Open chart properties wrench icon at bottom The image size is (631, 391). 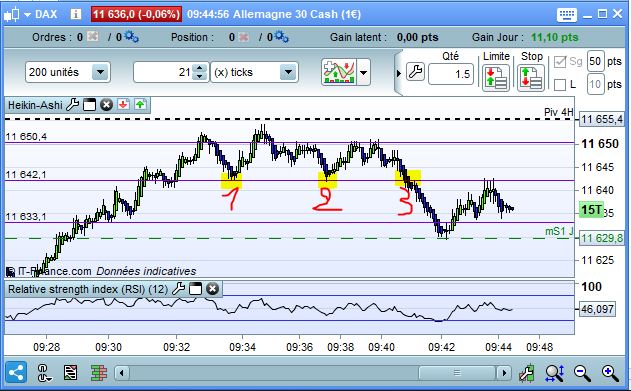526,373
